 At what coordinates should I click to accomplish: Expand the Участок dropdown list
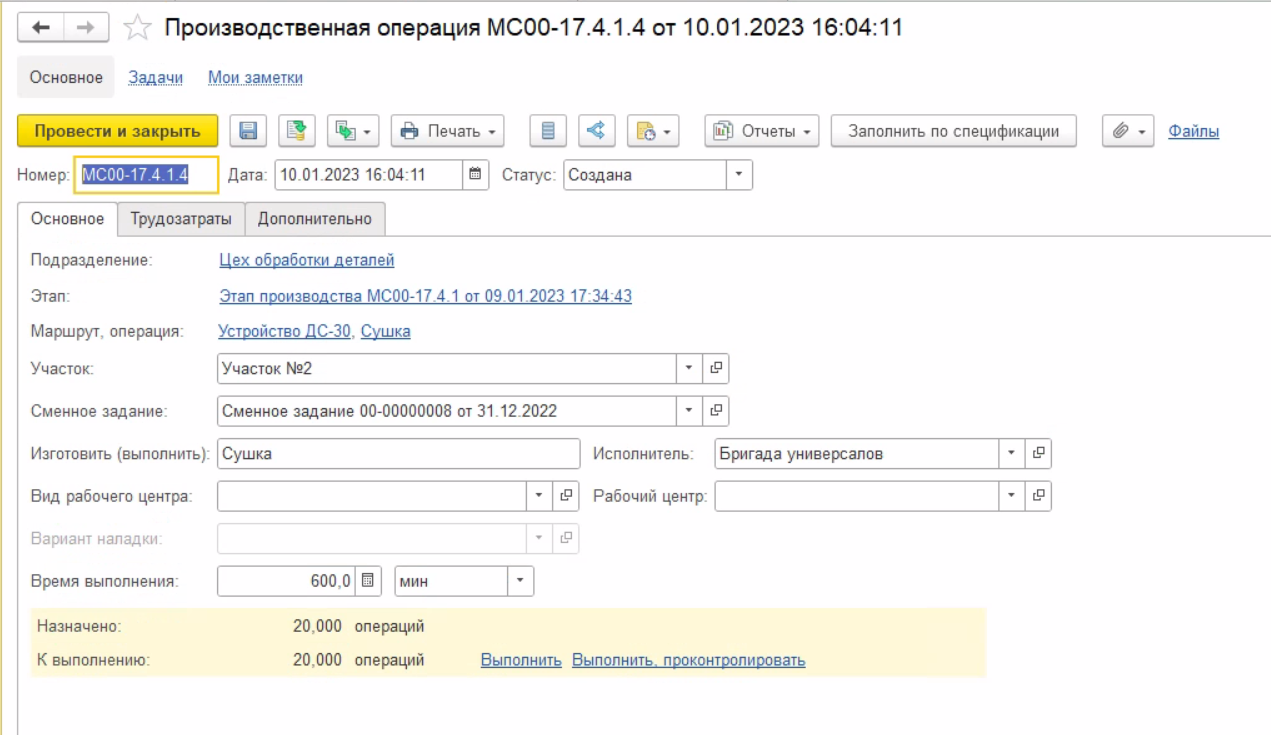click(688, 369)
